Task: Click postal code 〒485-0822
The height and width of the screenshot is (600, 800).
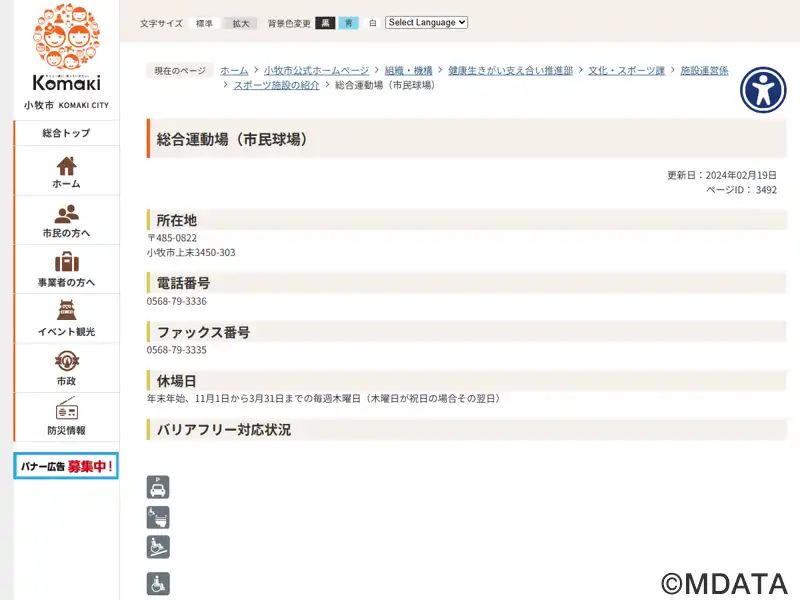Action: point(172,238)
